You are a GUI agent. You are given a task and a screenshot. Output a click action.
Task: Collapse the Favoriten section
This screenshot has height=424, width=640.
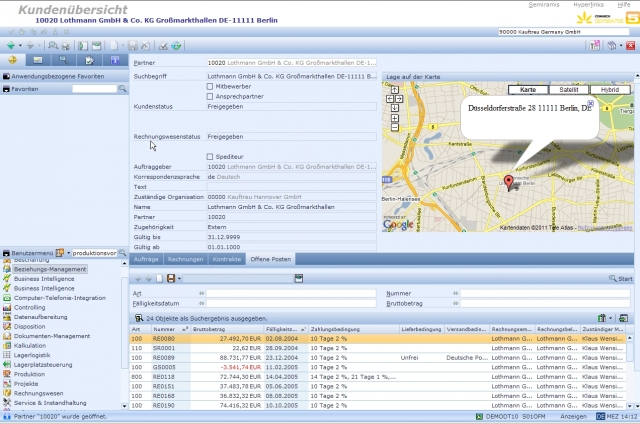6,89
